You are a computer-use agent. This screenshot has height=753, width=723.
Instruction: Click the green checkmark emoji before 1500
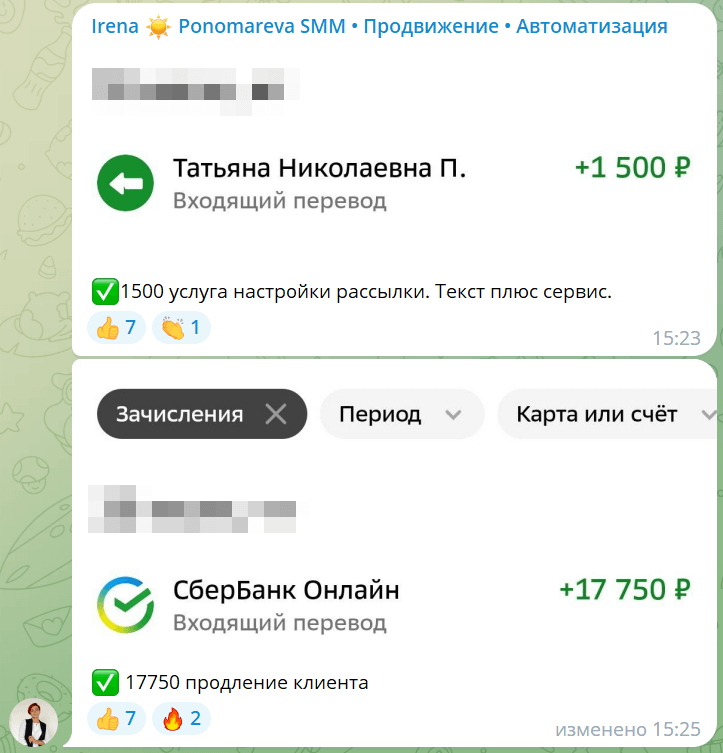pyautogui.click(x=105, y=291)
